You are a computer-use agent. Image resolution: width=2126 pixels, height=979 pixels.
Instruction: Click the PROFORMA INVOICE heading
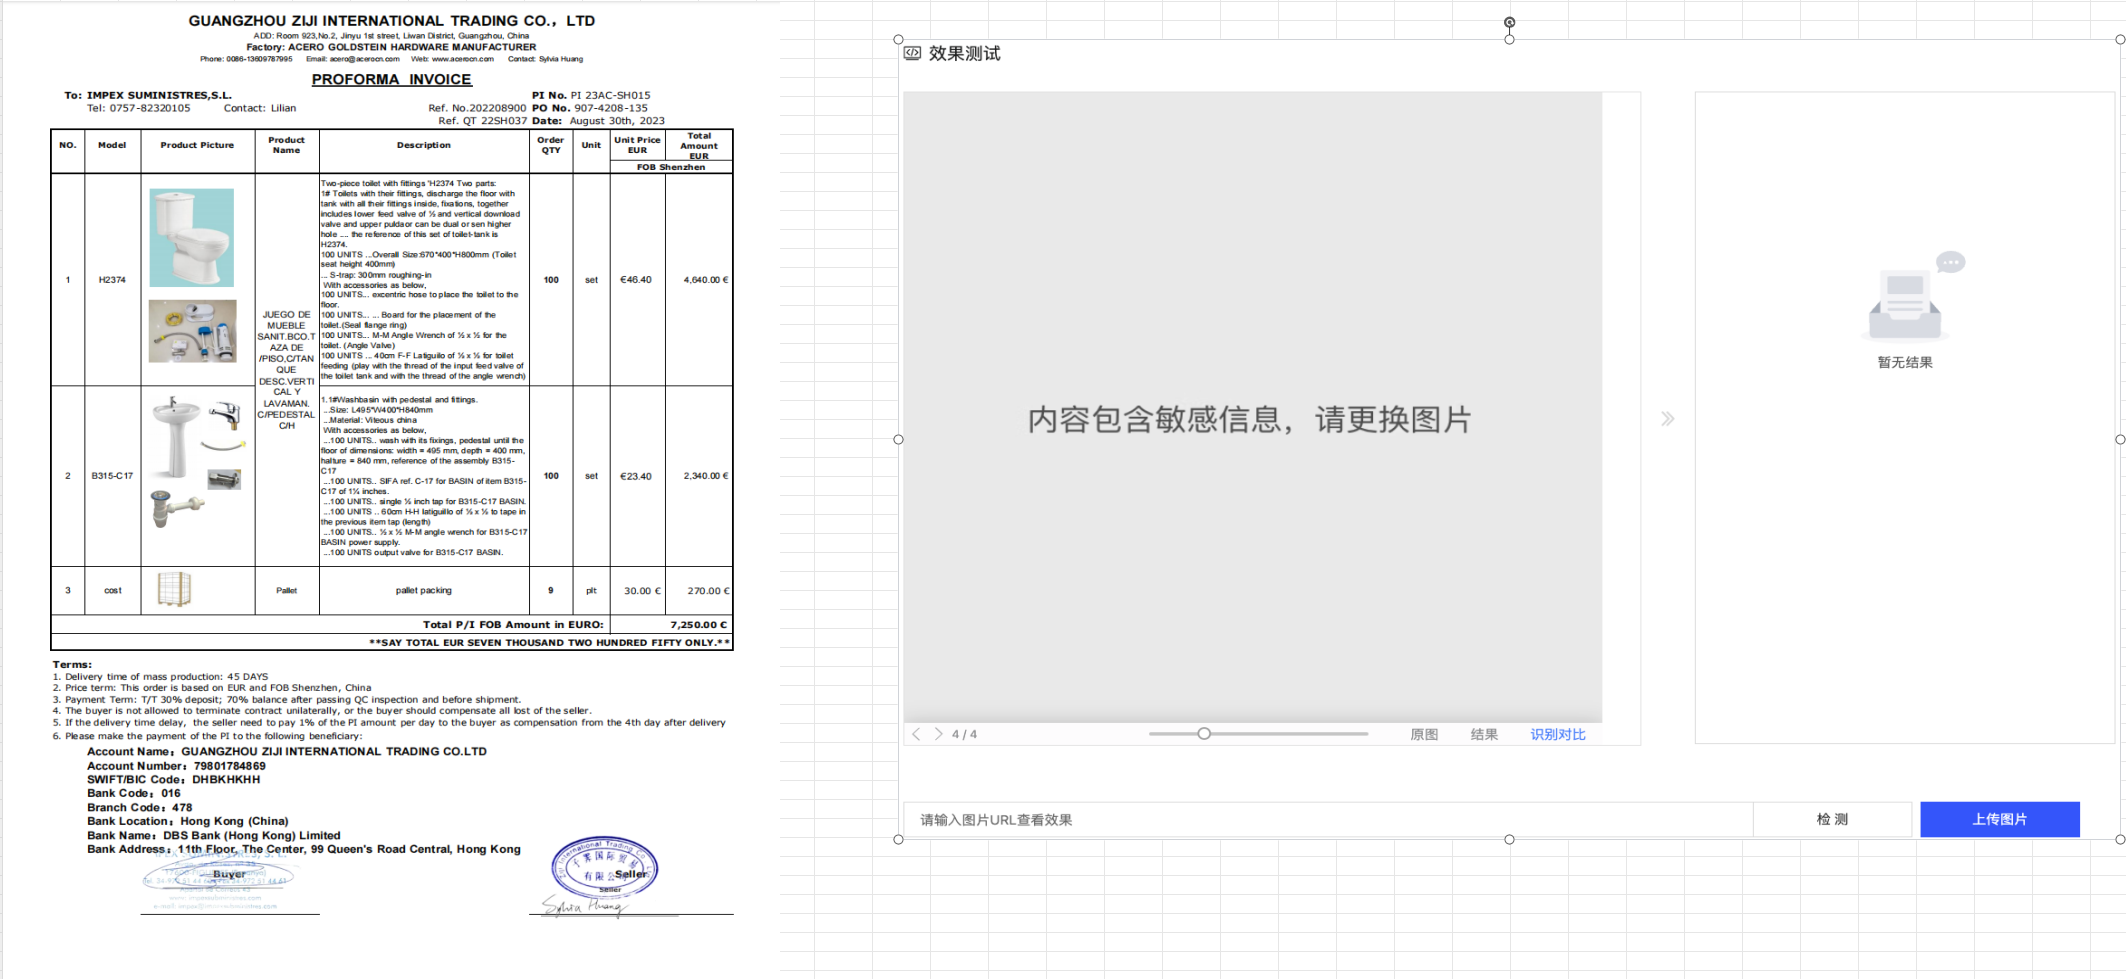391,79
